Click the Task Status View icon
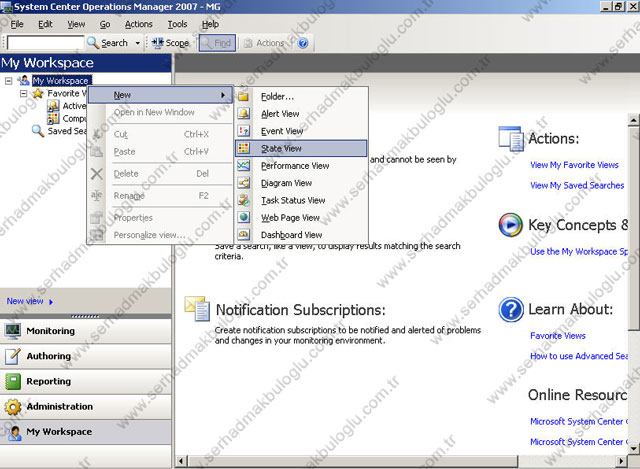The image size is (640, 469). [x=244, y=200]
